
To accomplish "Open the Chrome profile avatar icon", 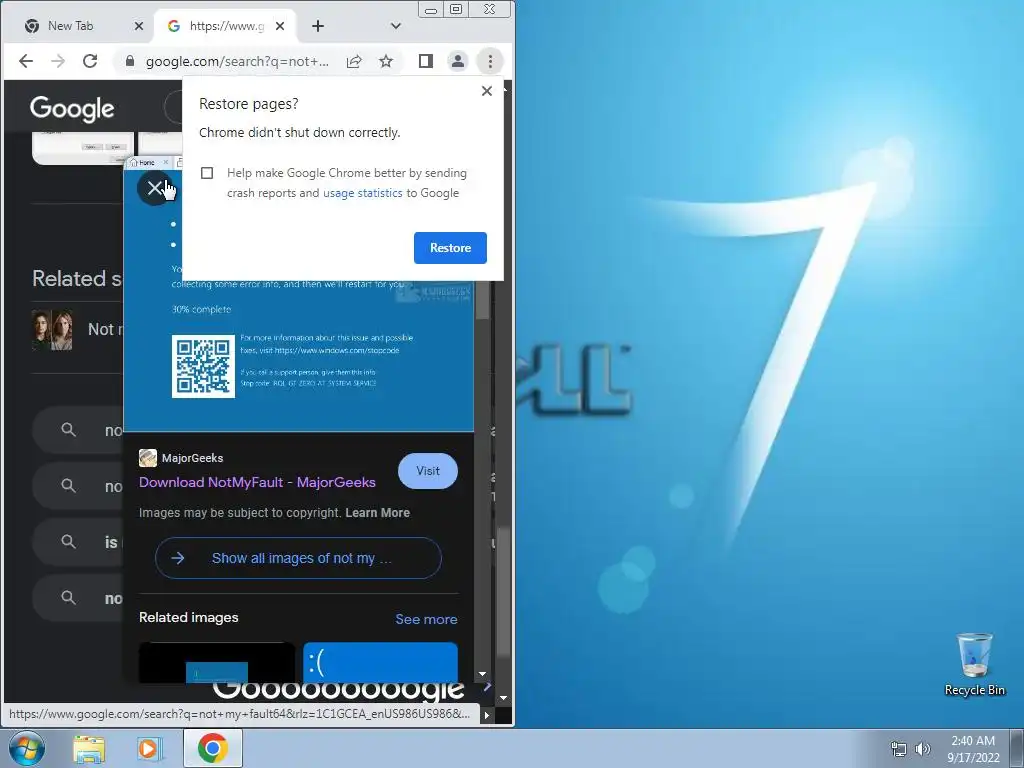I will click(458, 61).
